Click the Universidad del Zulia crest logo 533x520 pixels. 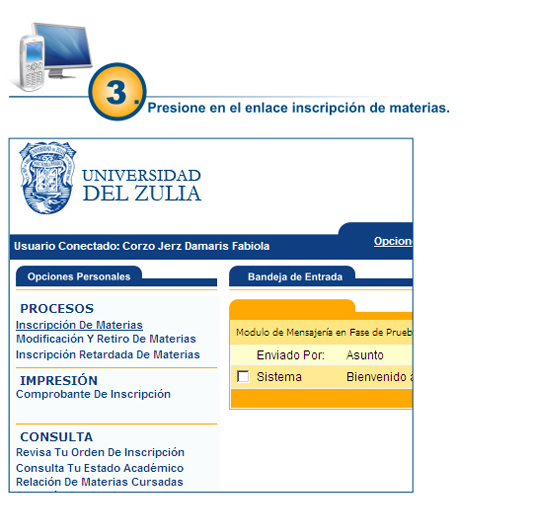[48, 178]
